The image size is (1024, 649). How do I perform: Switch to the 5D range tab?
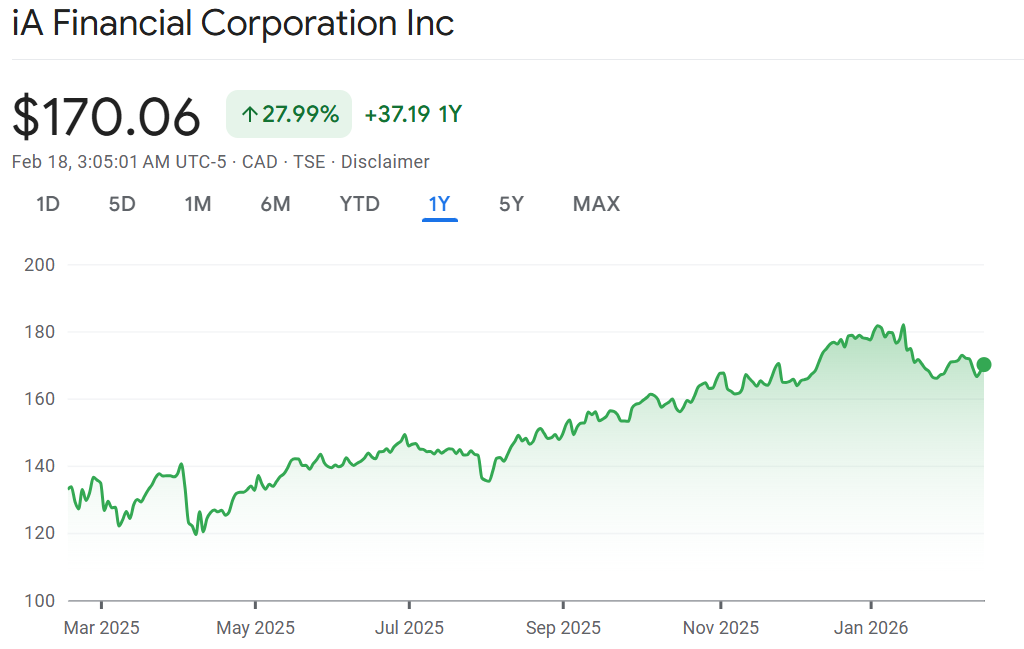tap(122, 204)
